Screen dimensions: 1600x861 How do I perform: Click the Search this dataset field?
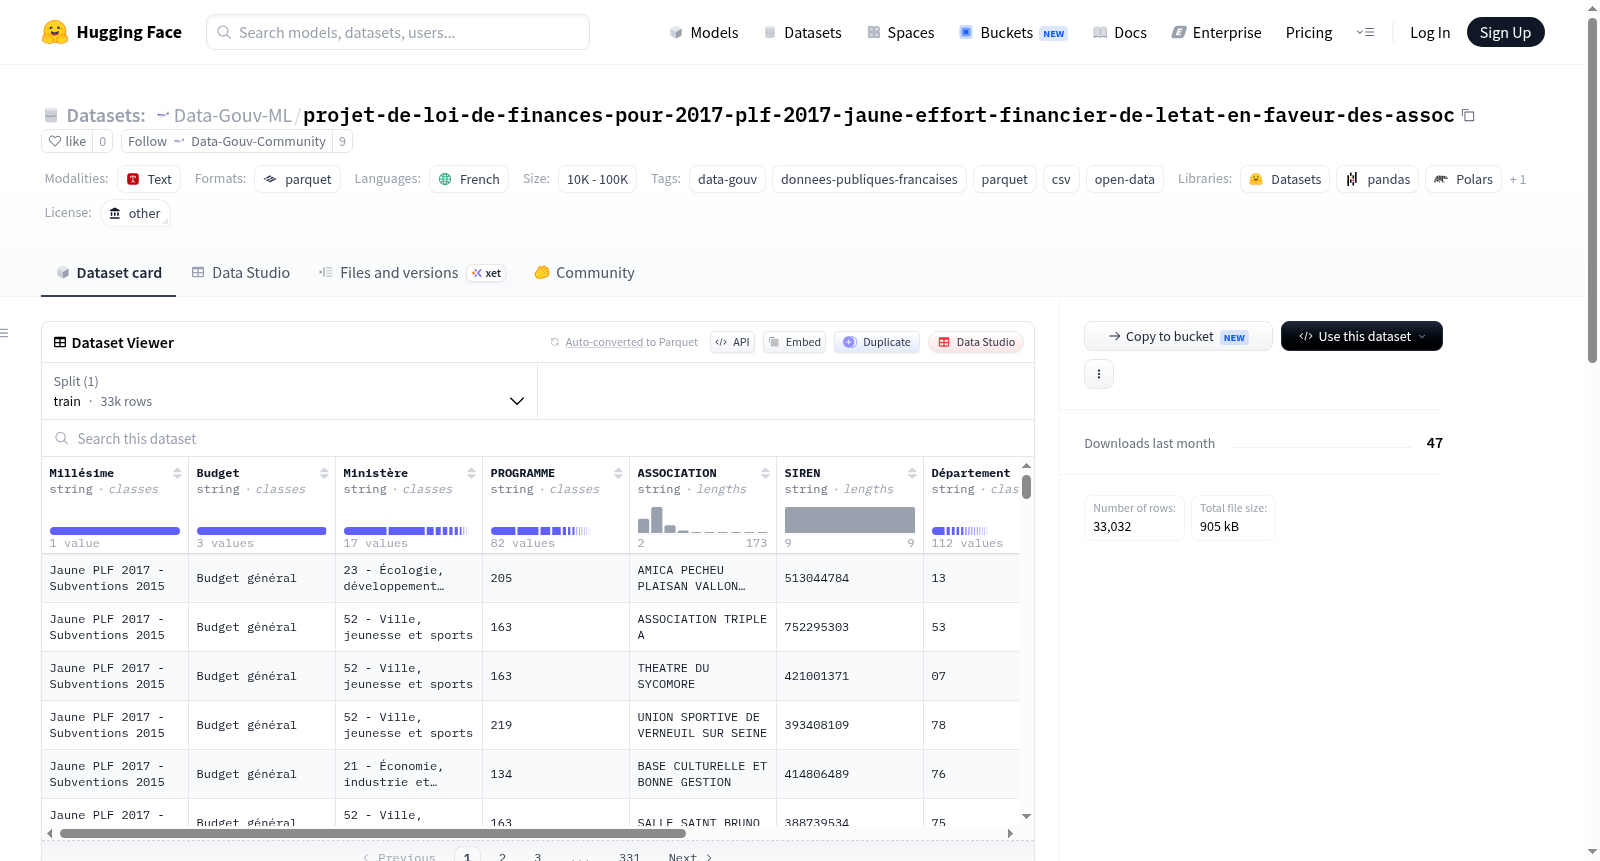click(x=538, y=439)
